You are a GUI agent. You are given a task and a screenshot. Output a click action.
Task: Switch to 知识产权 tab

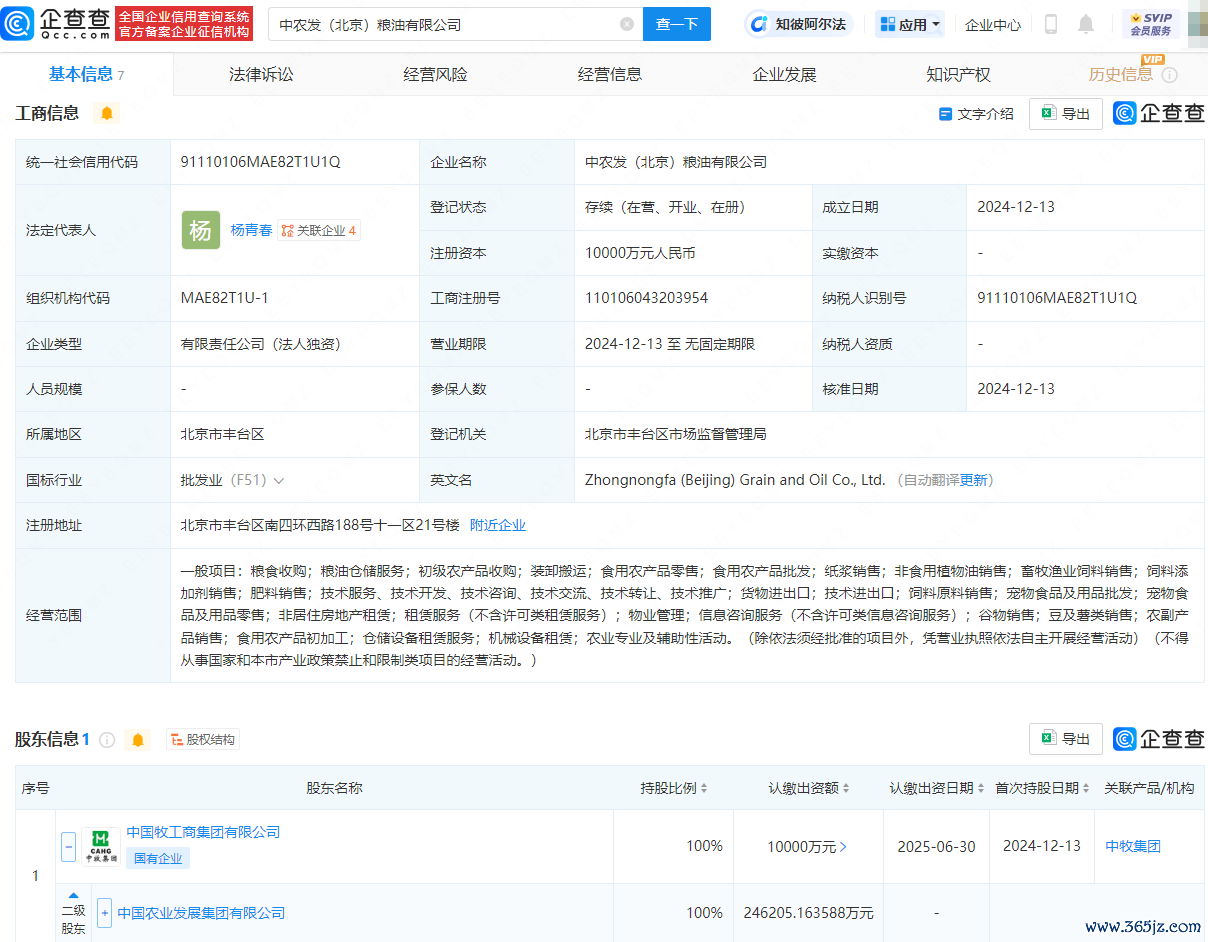959,75
